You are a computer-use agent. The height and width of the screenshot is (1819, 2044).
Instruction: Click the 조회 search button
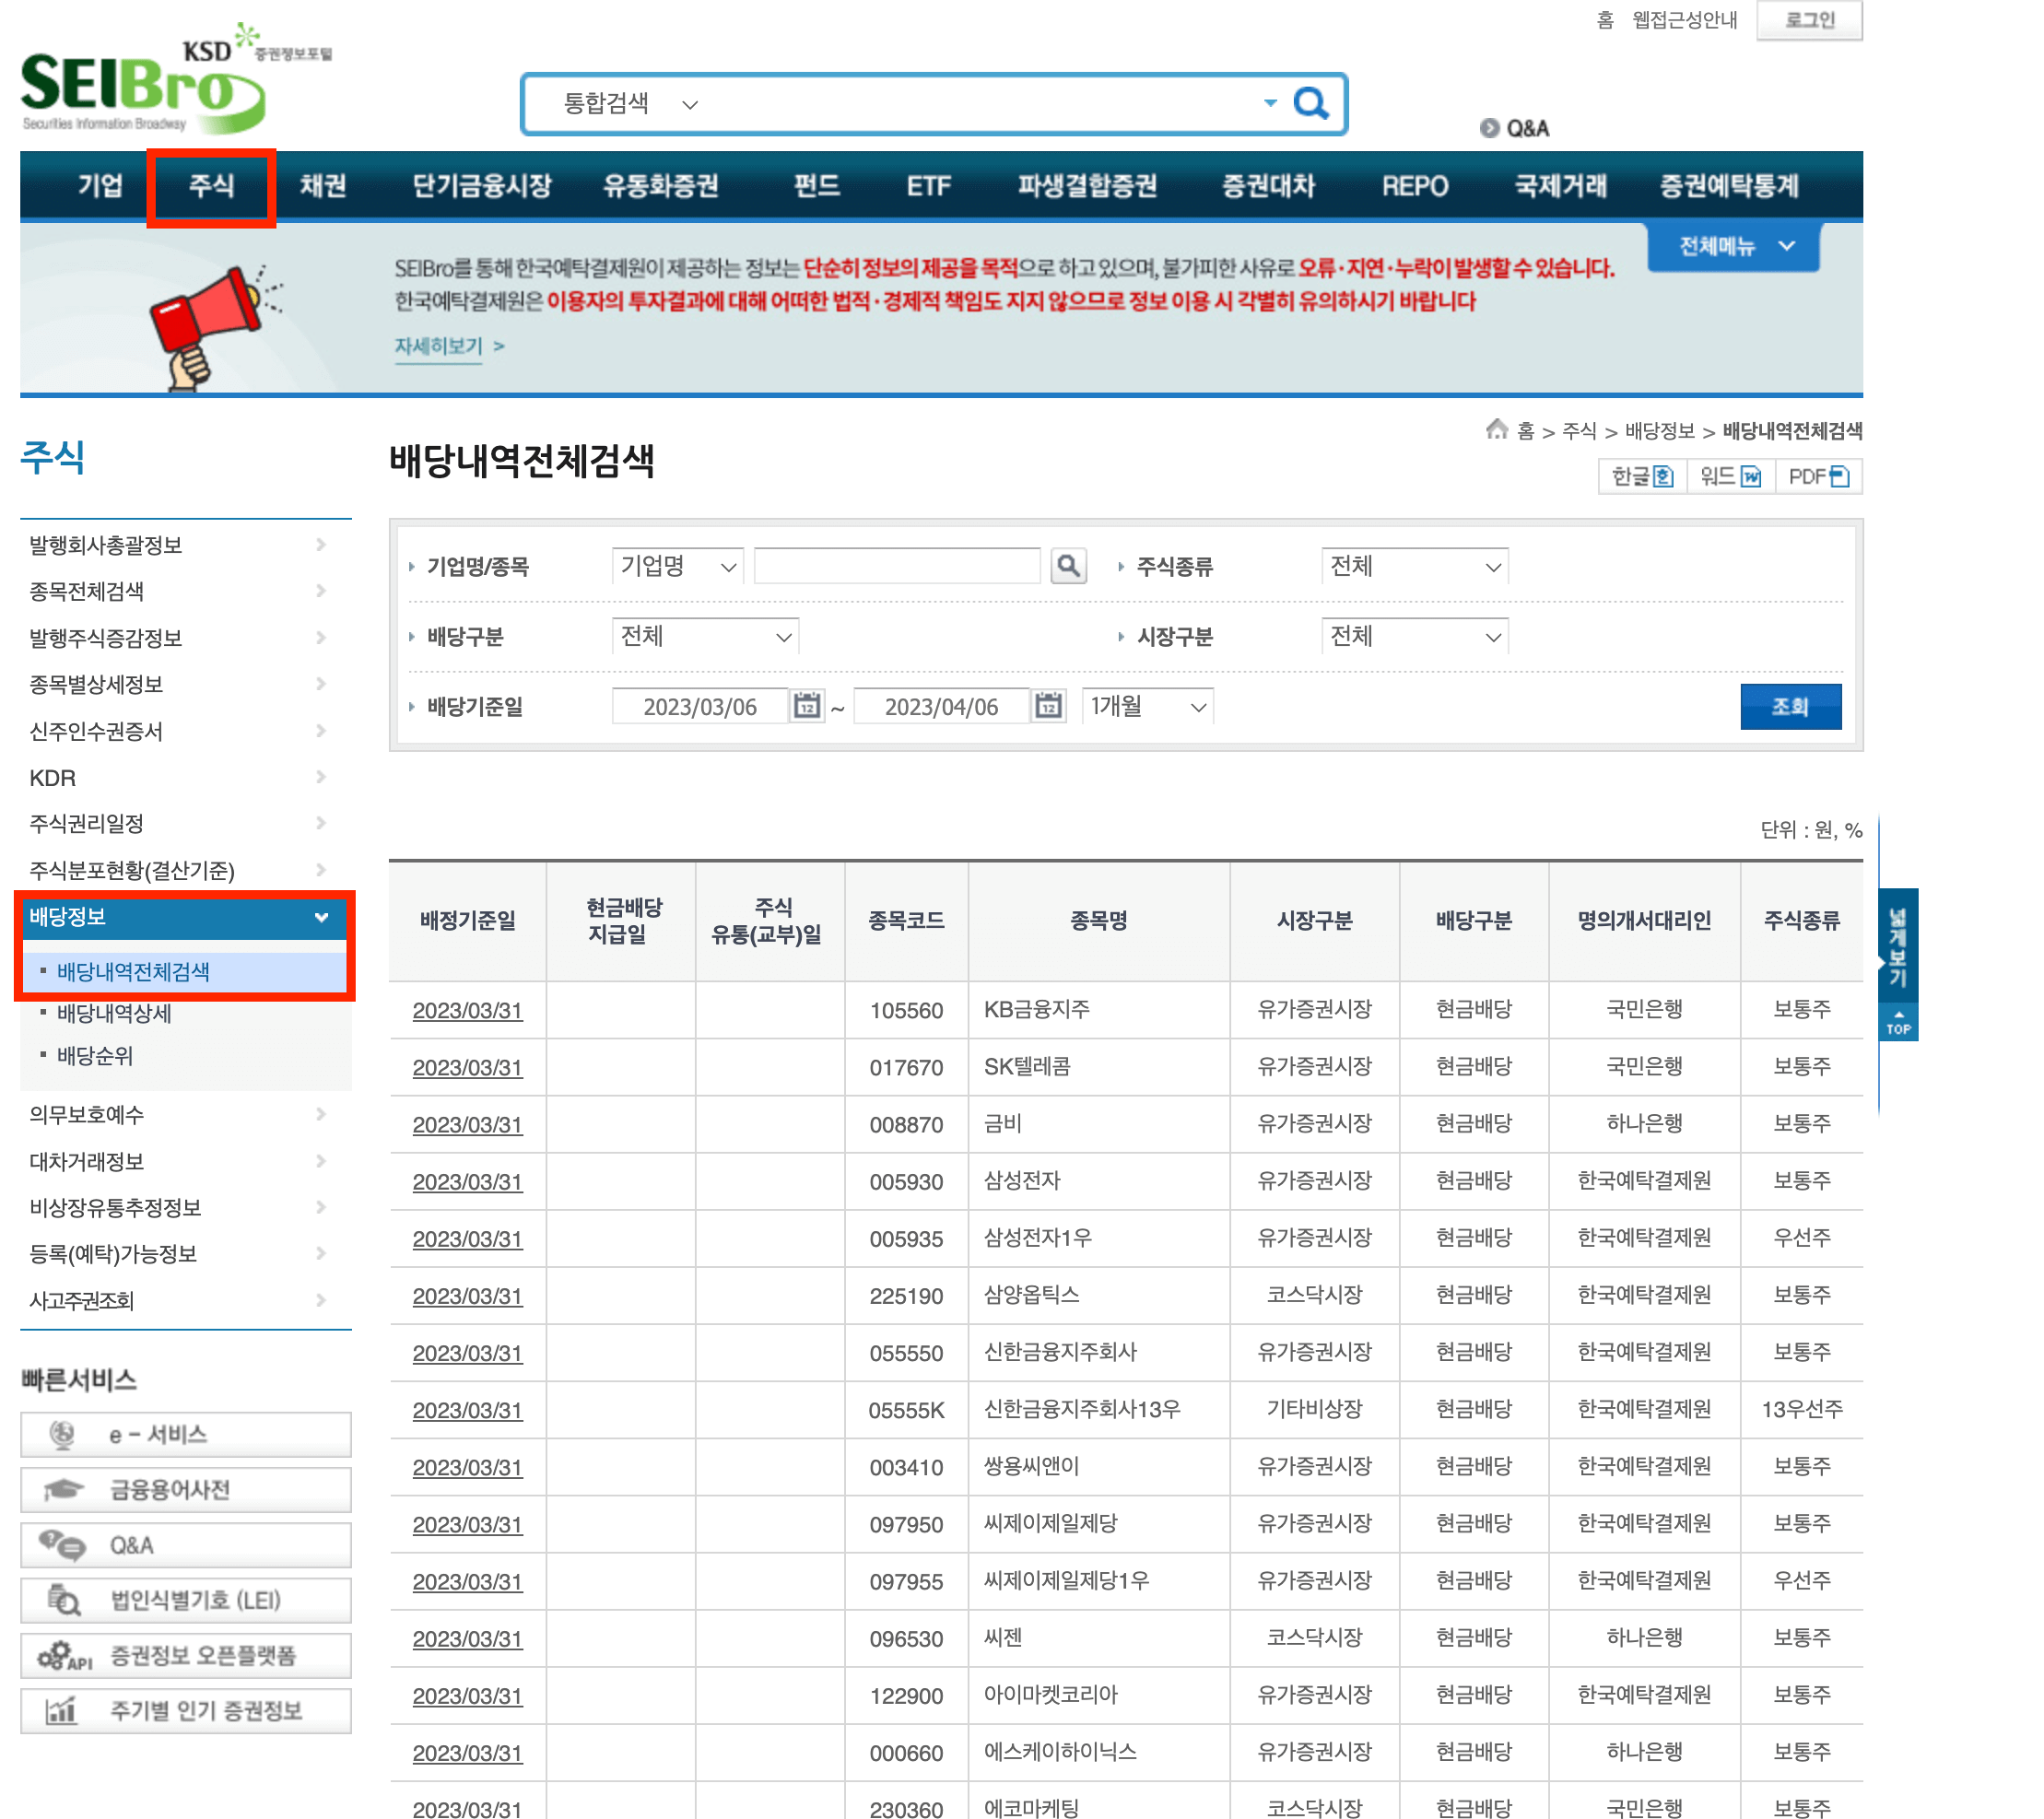[1791, 706]
